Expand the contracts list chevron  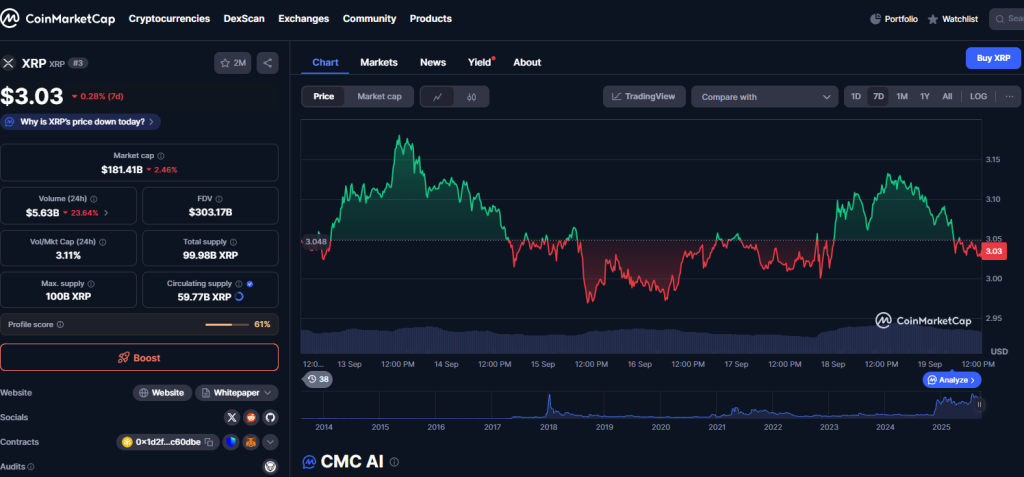coord(270,442)
